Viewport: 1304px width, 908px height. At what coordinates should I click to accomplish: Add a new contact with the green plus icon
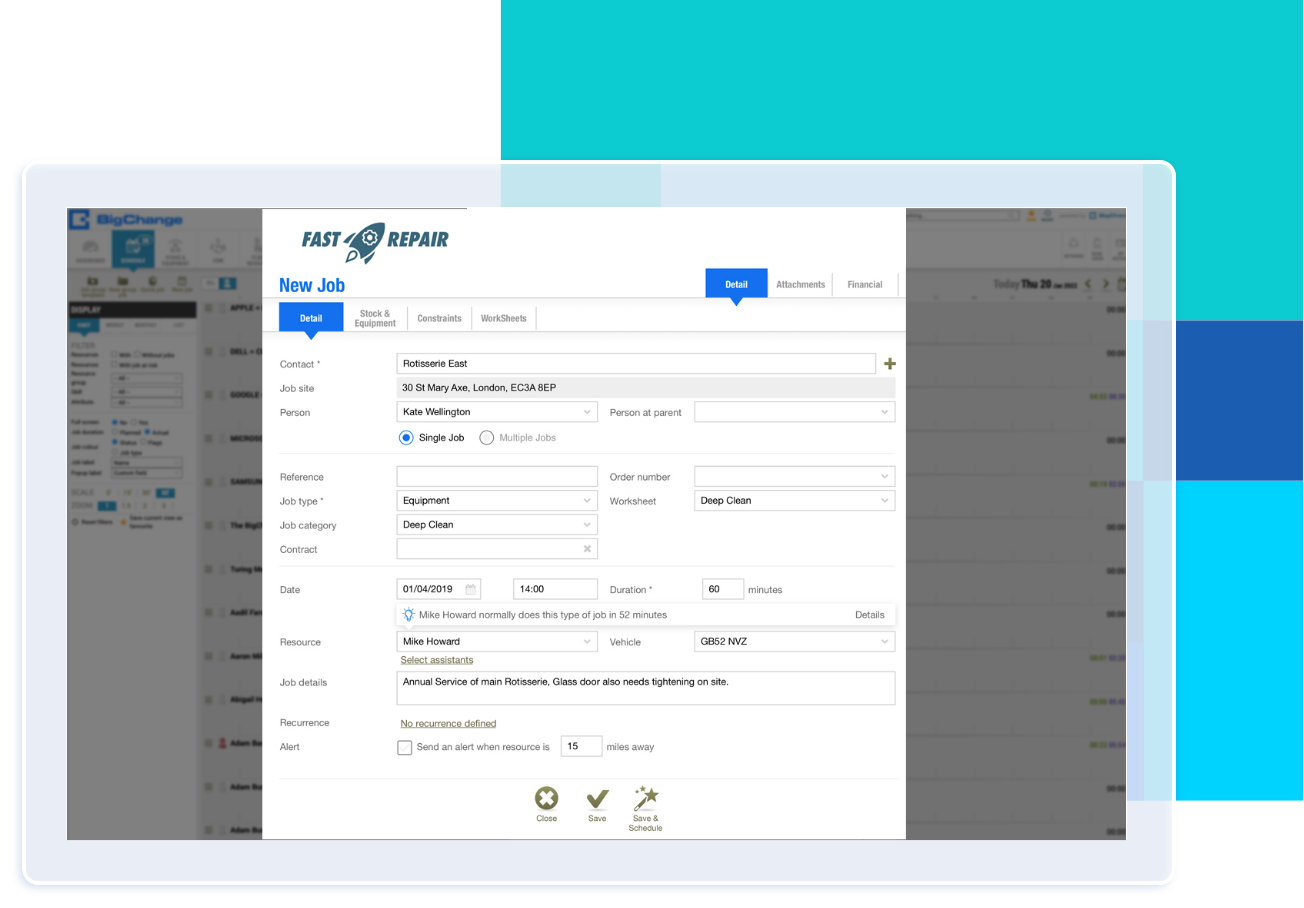pos(889,363)
